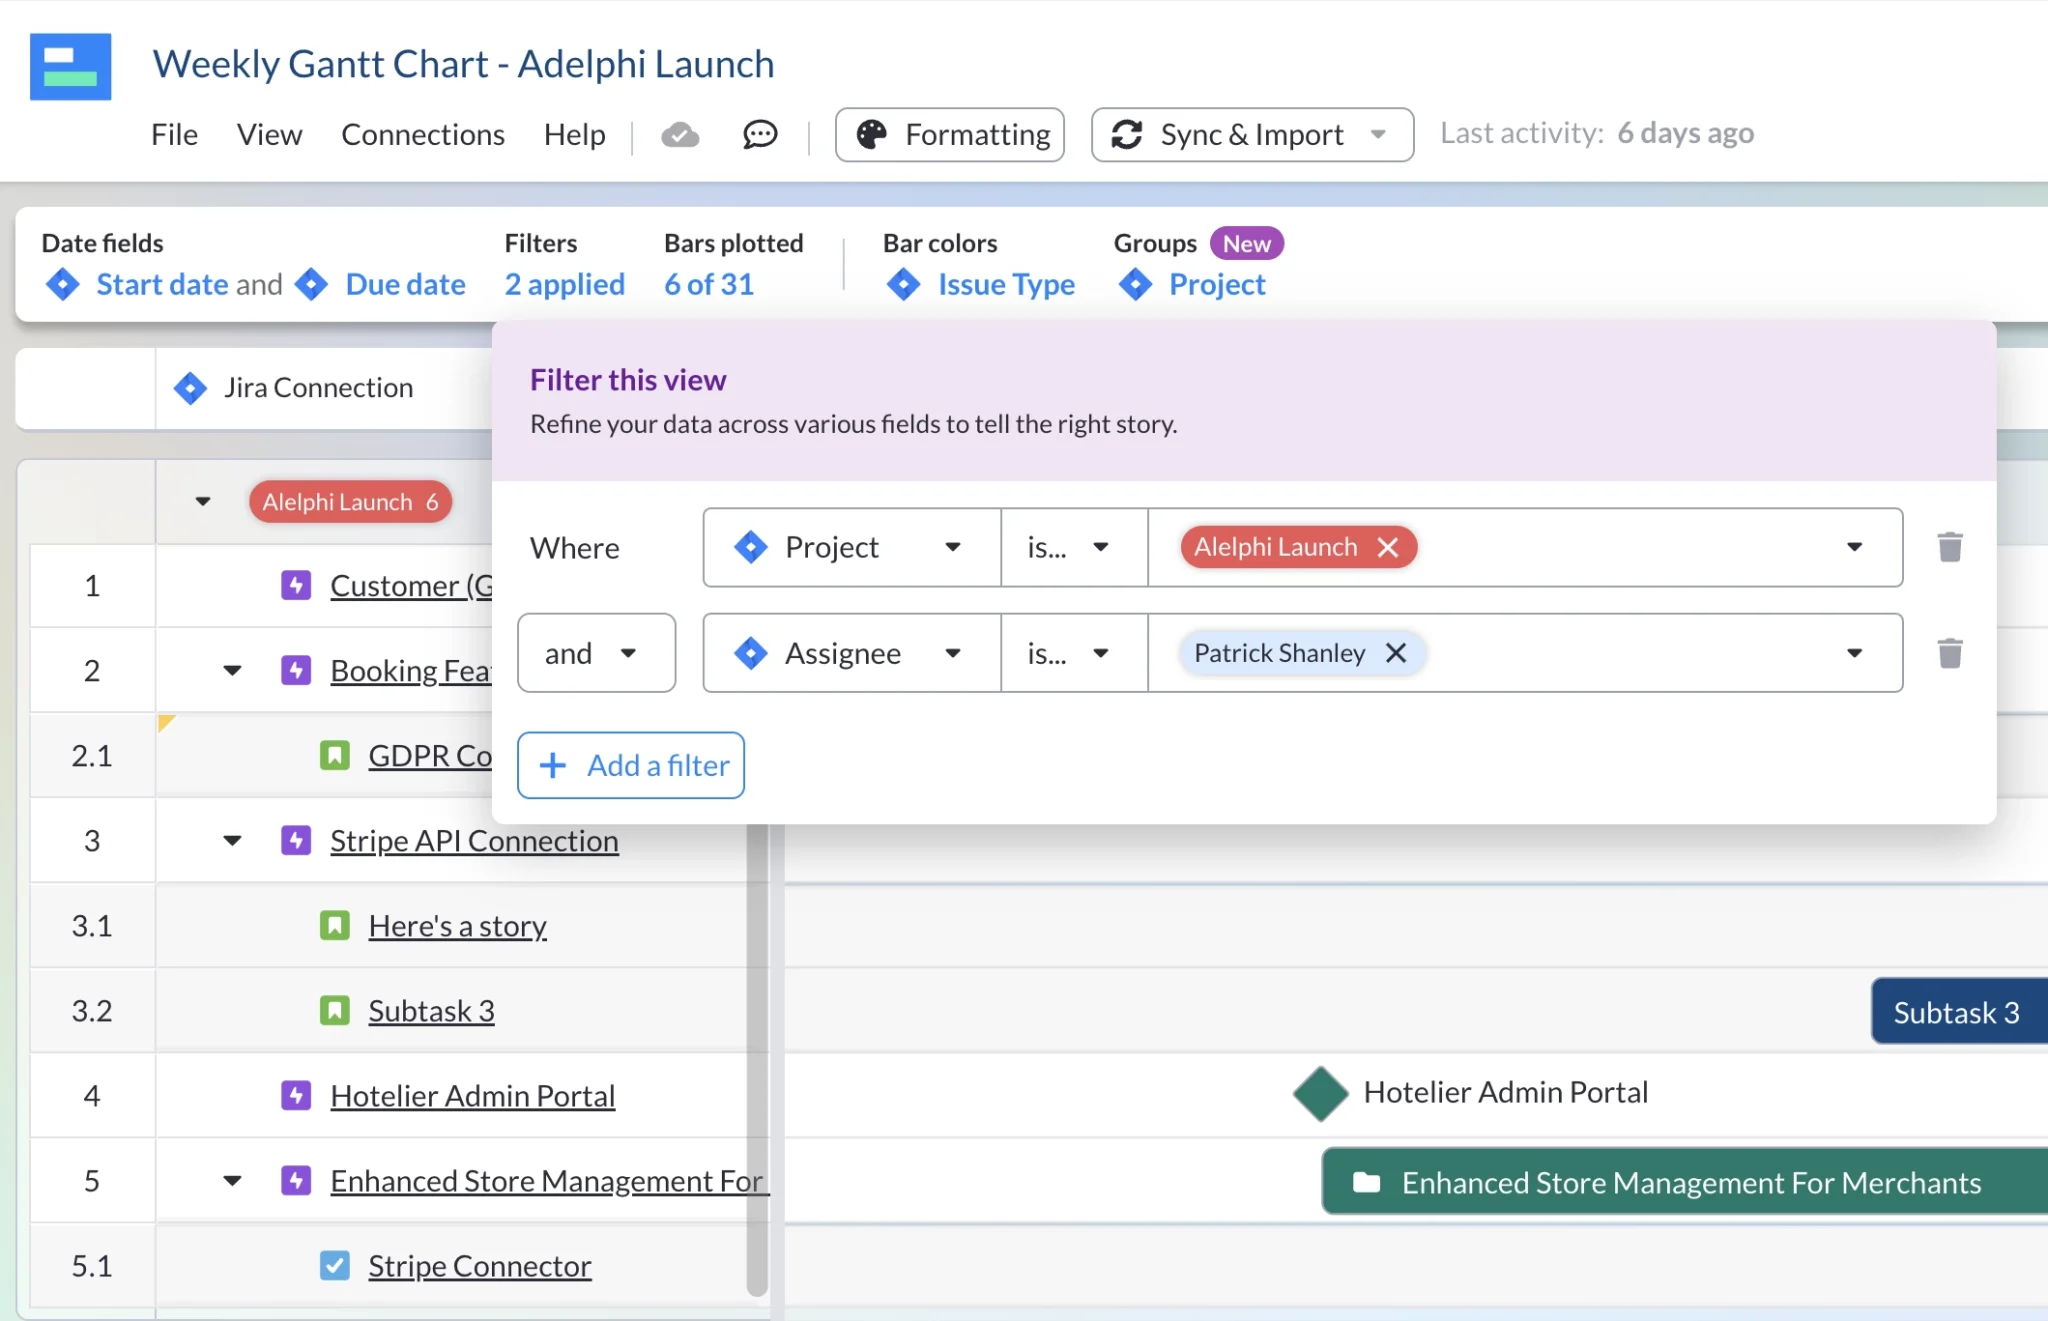
Task: Collapse the Booking Feature row
Action: 232,670
